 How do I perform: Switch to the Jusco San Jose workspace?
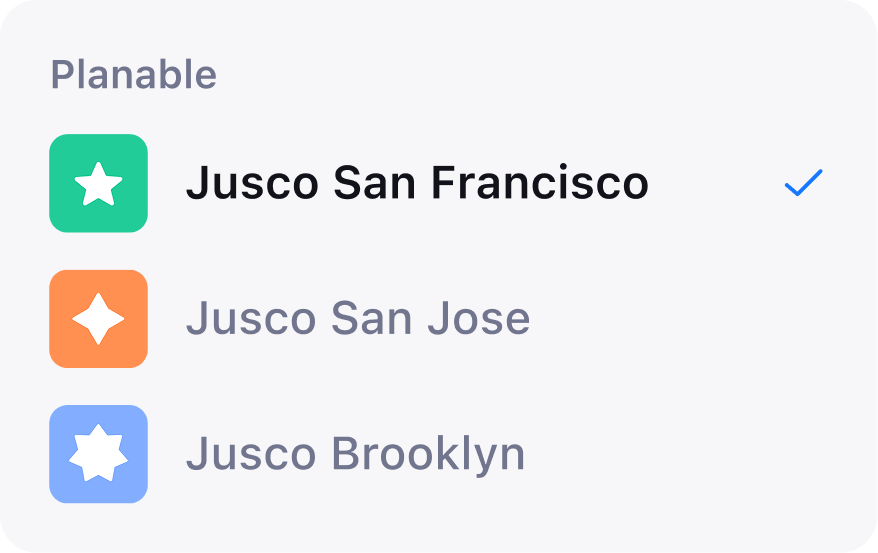coord(439,318)
